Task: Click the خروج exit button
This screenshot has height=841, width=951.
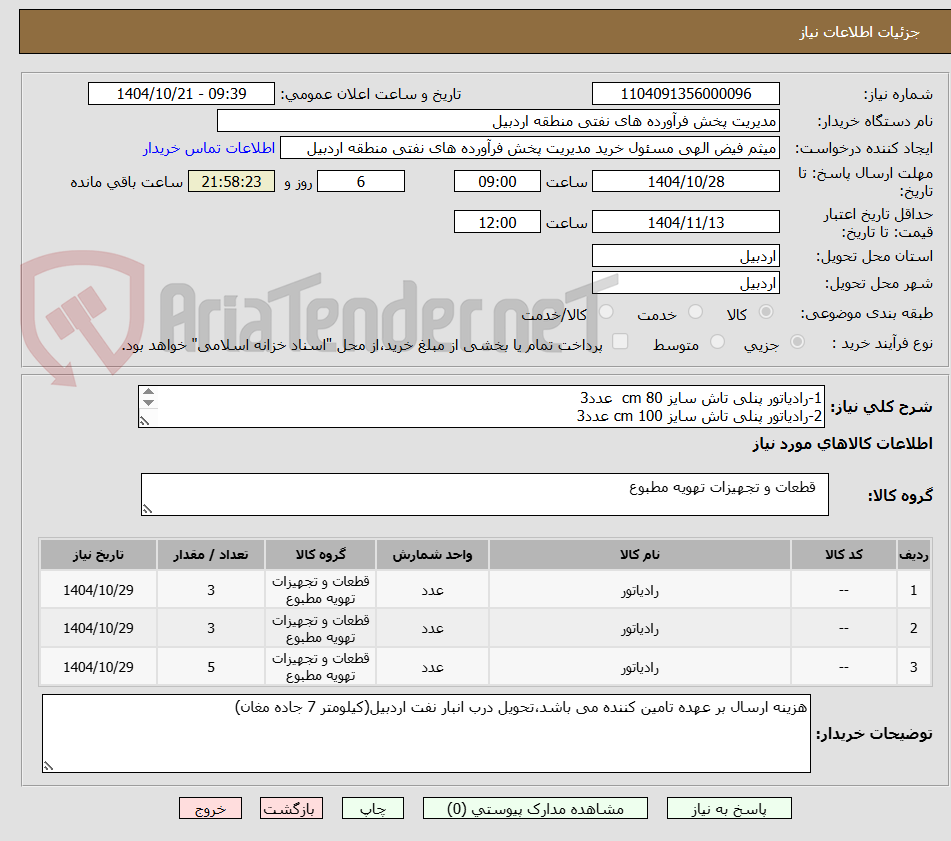Action: (210, 808)
